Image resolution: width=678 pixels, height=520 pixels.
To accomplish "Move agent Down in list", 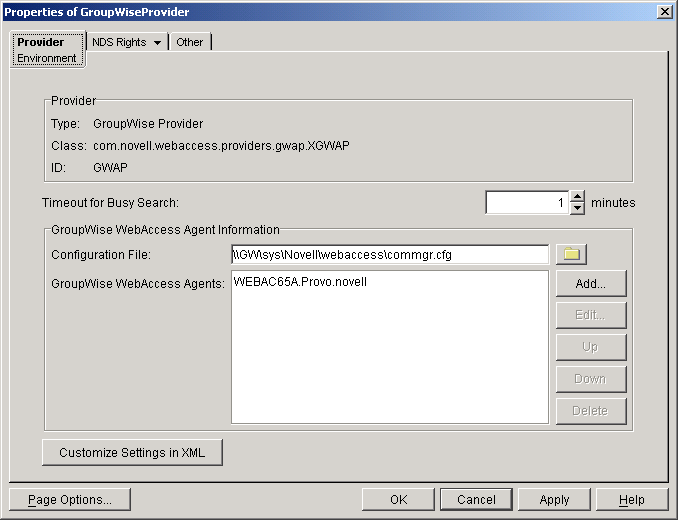I will click(x=591, y=379).
